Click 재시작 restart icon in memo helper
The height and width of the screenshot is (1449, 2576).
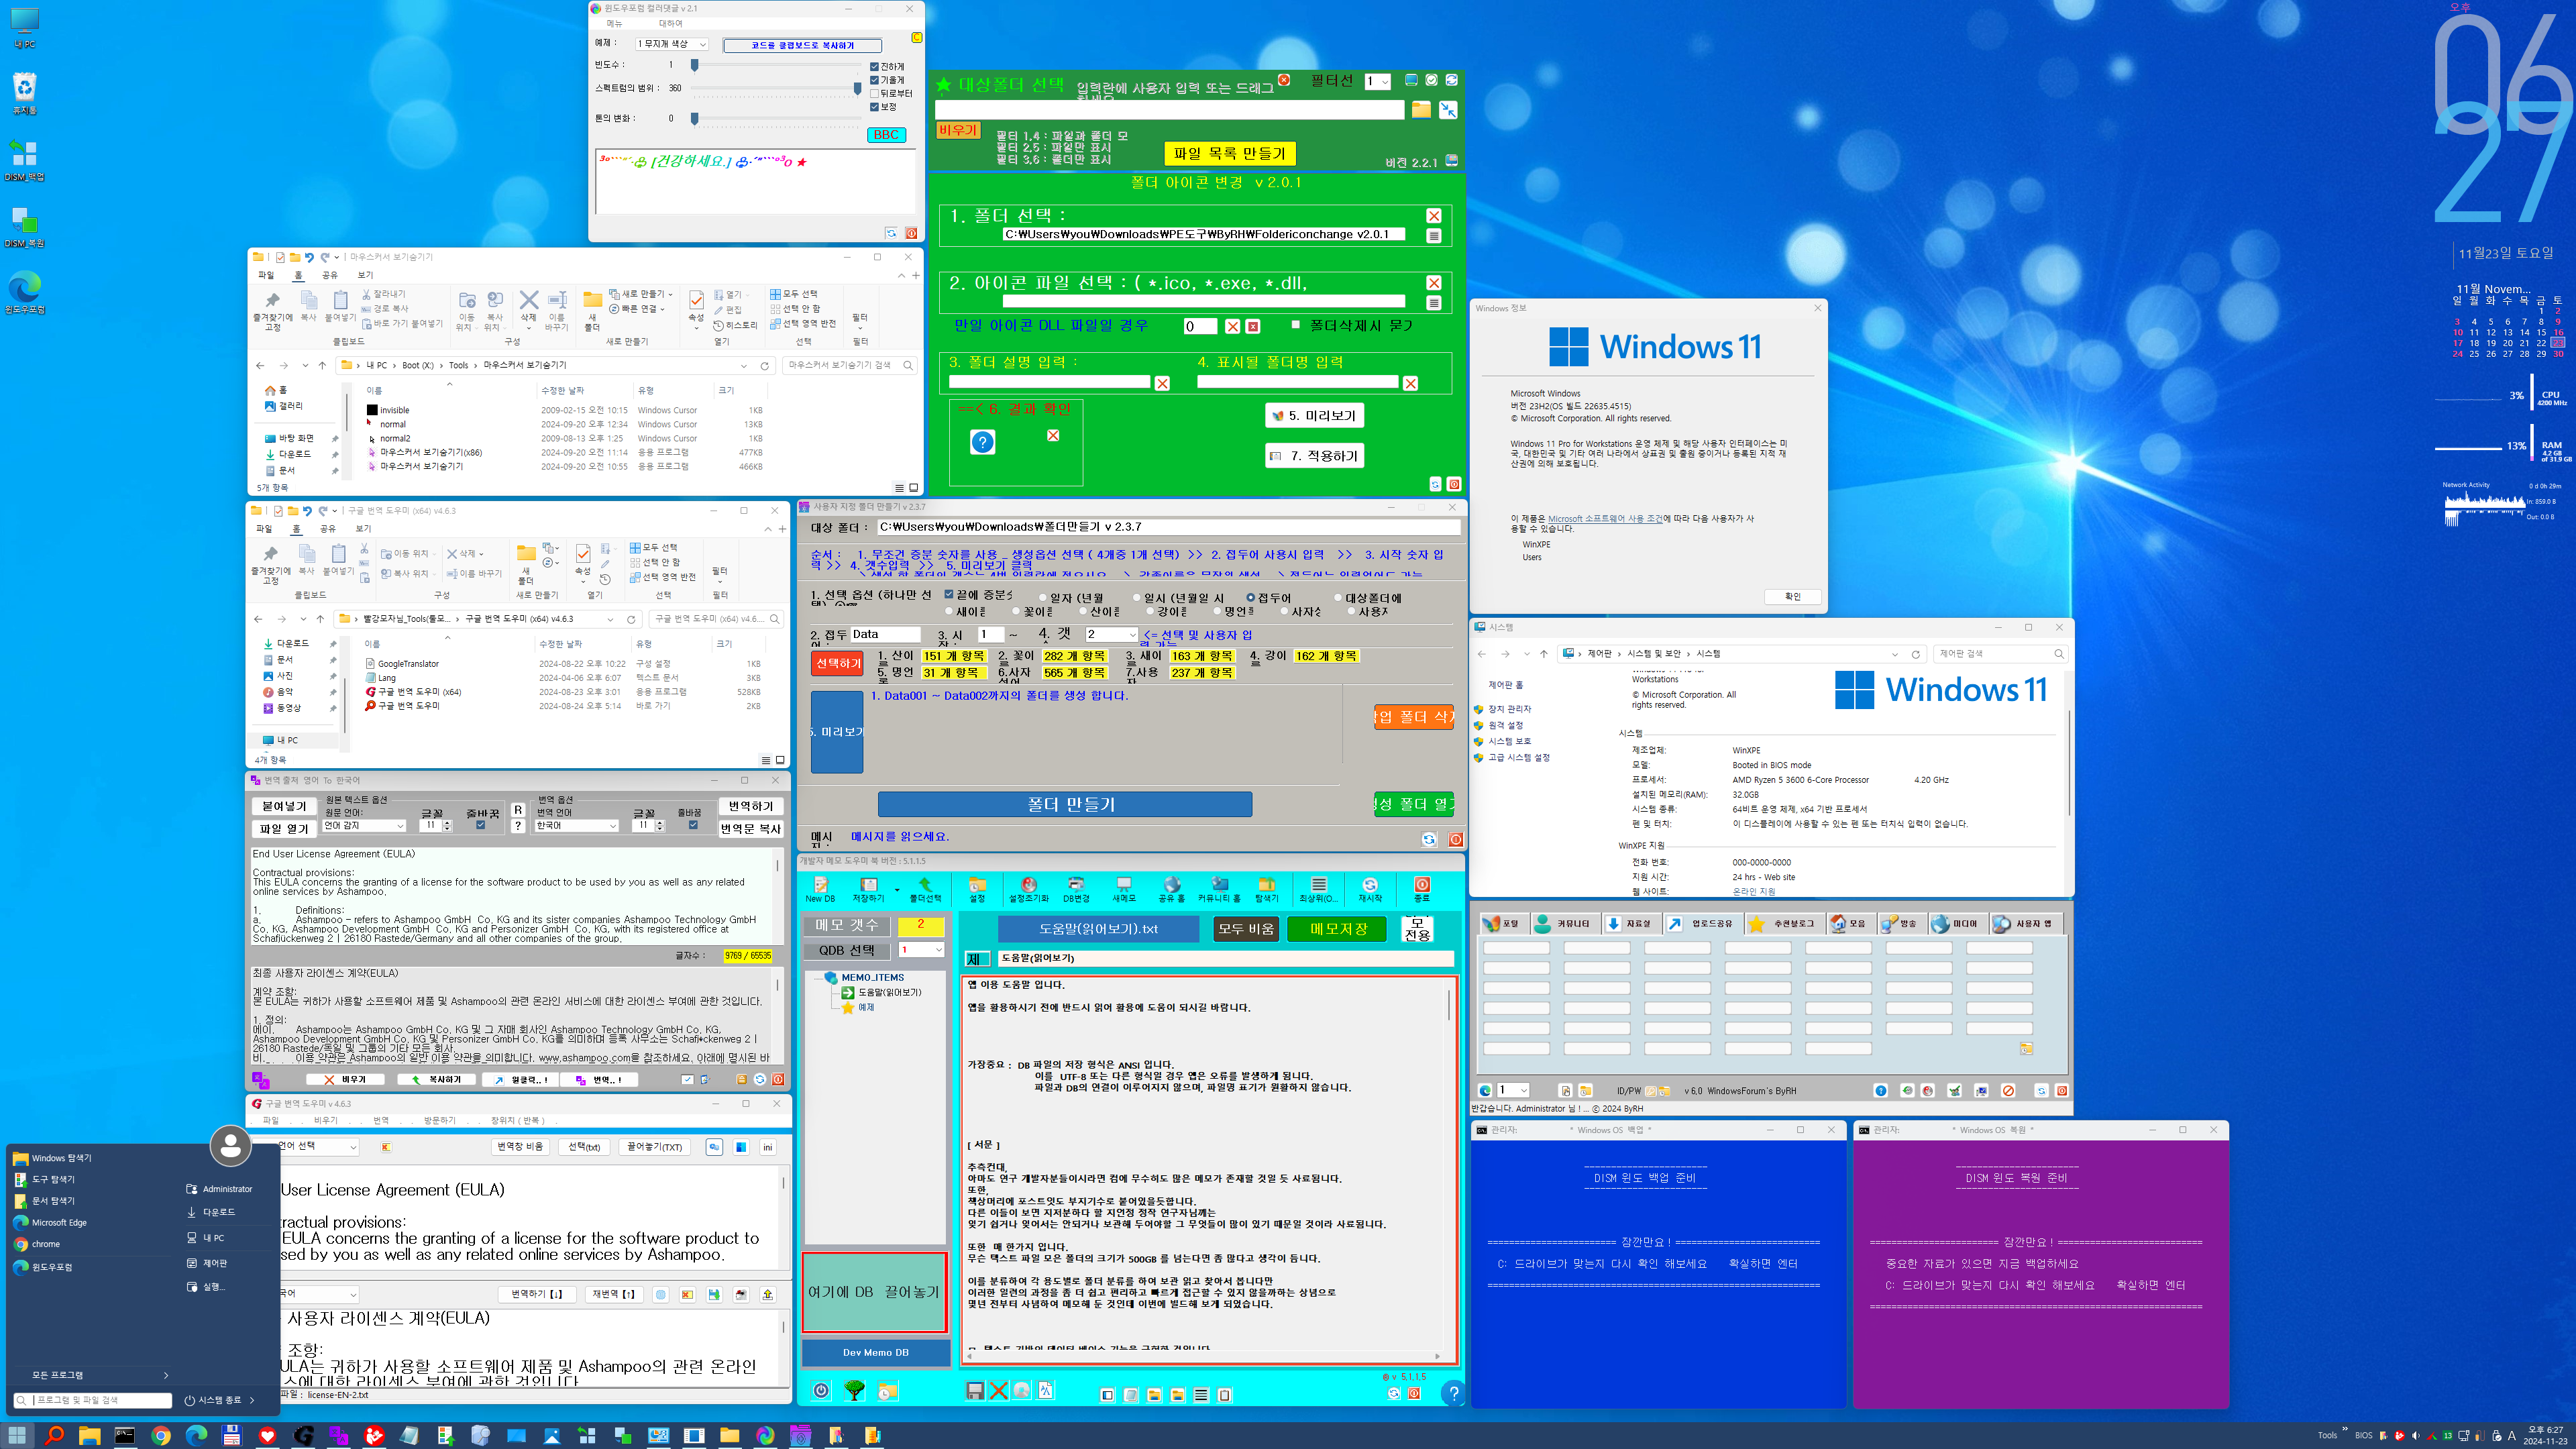pyautogui.click(x=1370, y=889)
